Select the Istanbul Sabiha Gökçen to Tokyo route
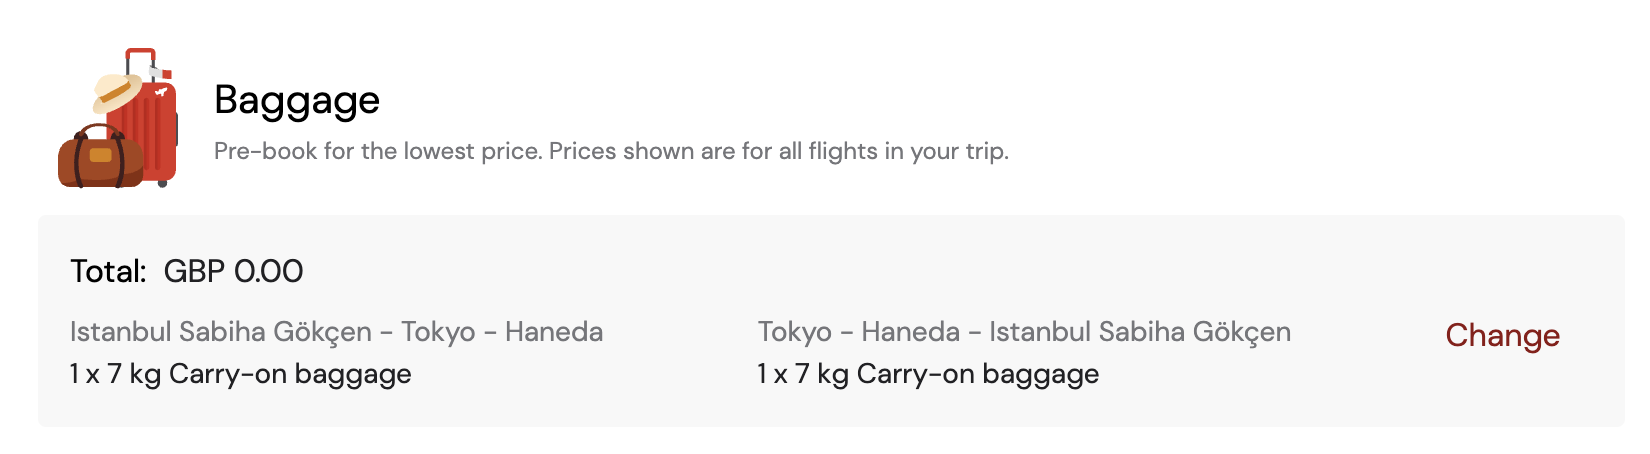This screenshot has height=454, width=1650. pos(336,332)
